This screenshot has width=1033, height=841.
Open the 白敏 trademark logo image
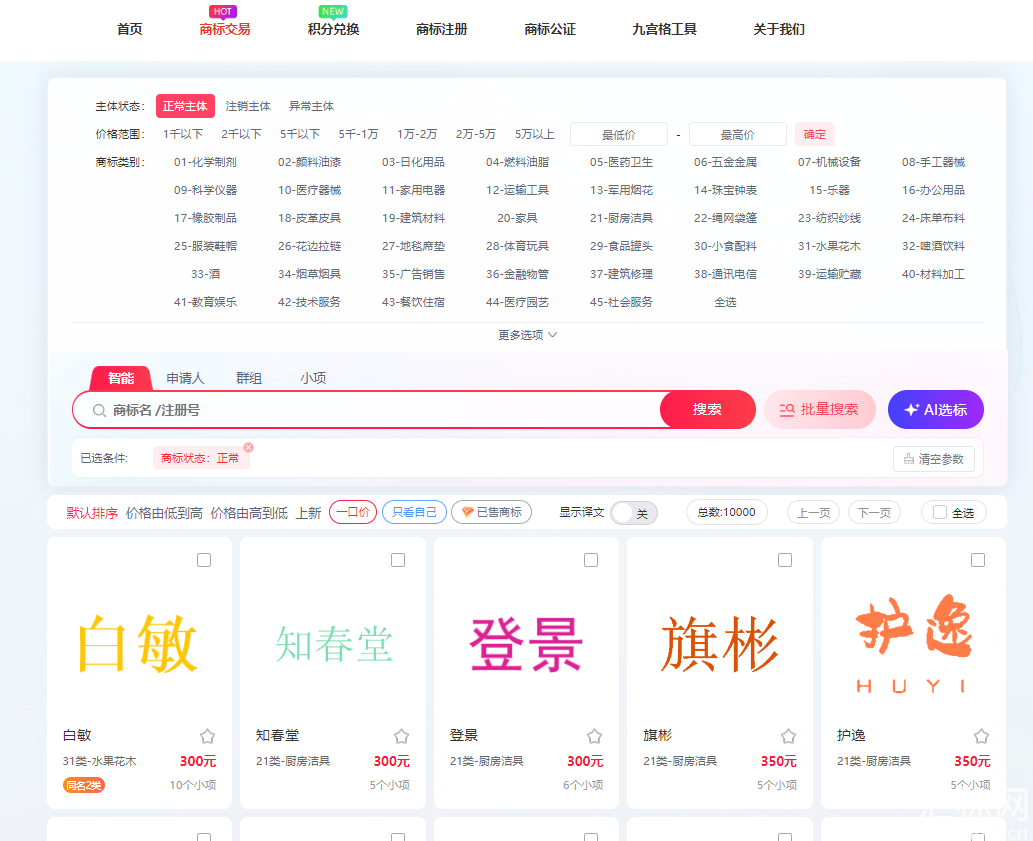click(x=138, y=644)
